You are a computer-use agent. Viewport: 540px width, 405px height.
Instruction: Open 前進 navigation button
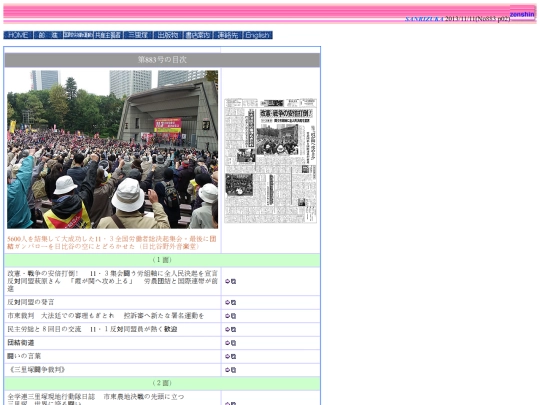coord(48,35)
